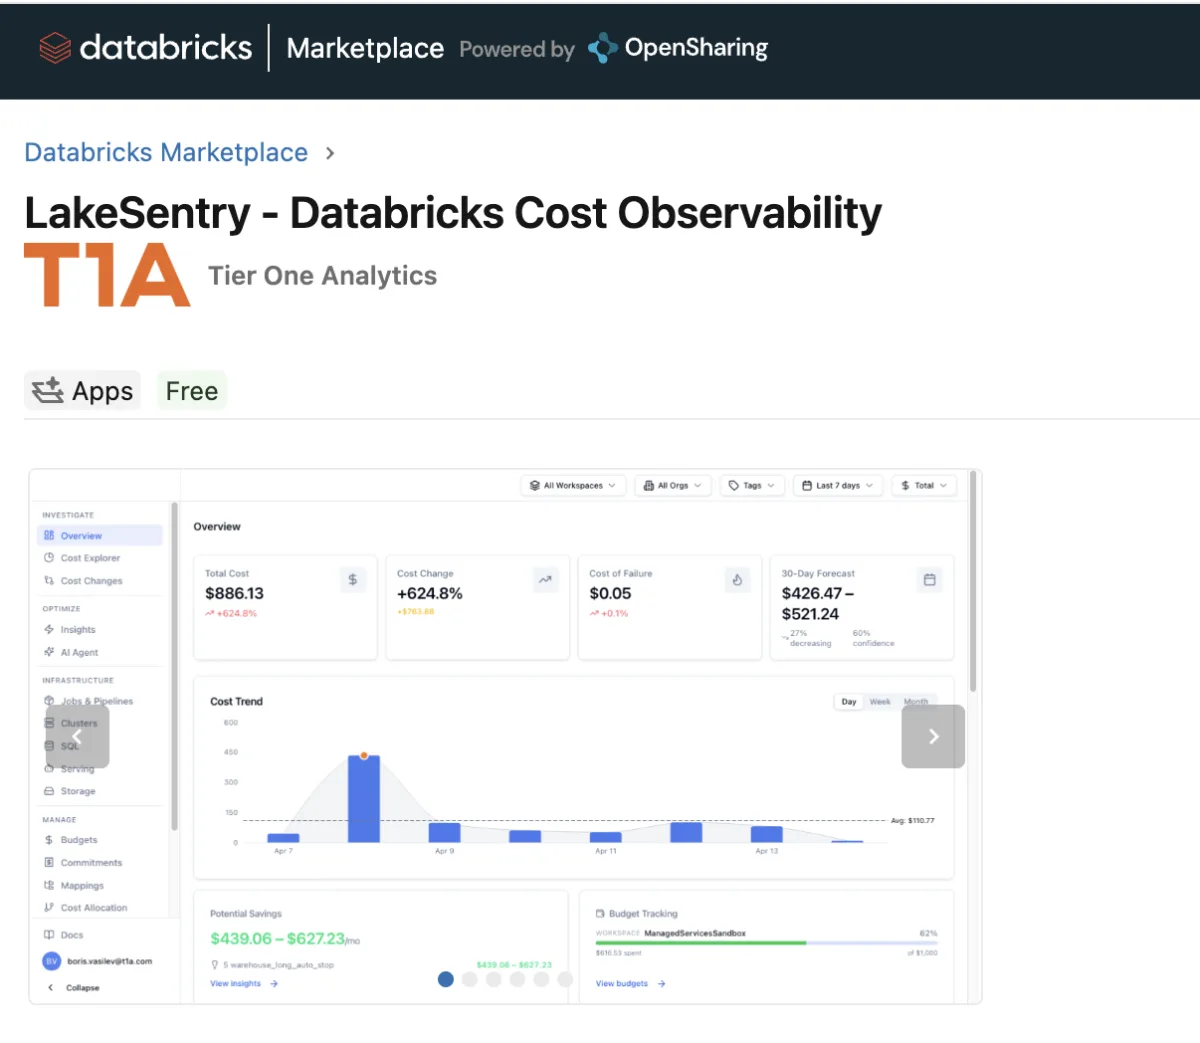Click the Cost of Failure value $0.05
1200x1043 pixels.
(x=610, y=593)
